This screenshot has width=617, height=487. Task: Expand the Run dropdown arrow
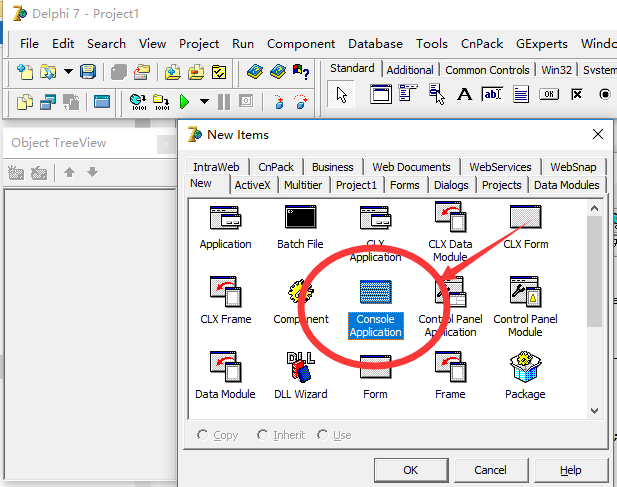coord(204,102)
